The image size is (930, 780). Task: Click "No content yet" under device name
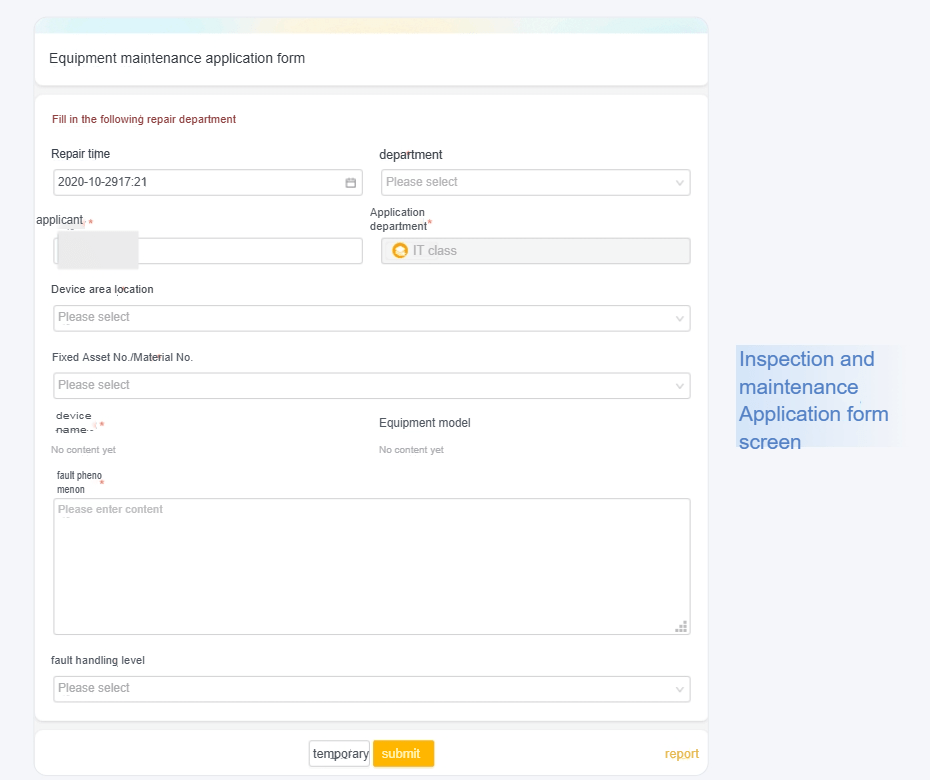click(x=83, y=450)
